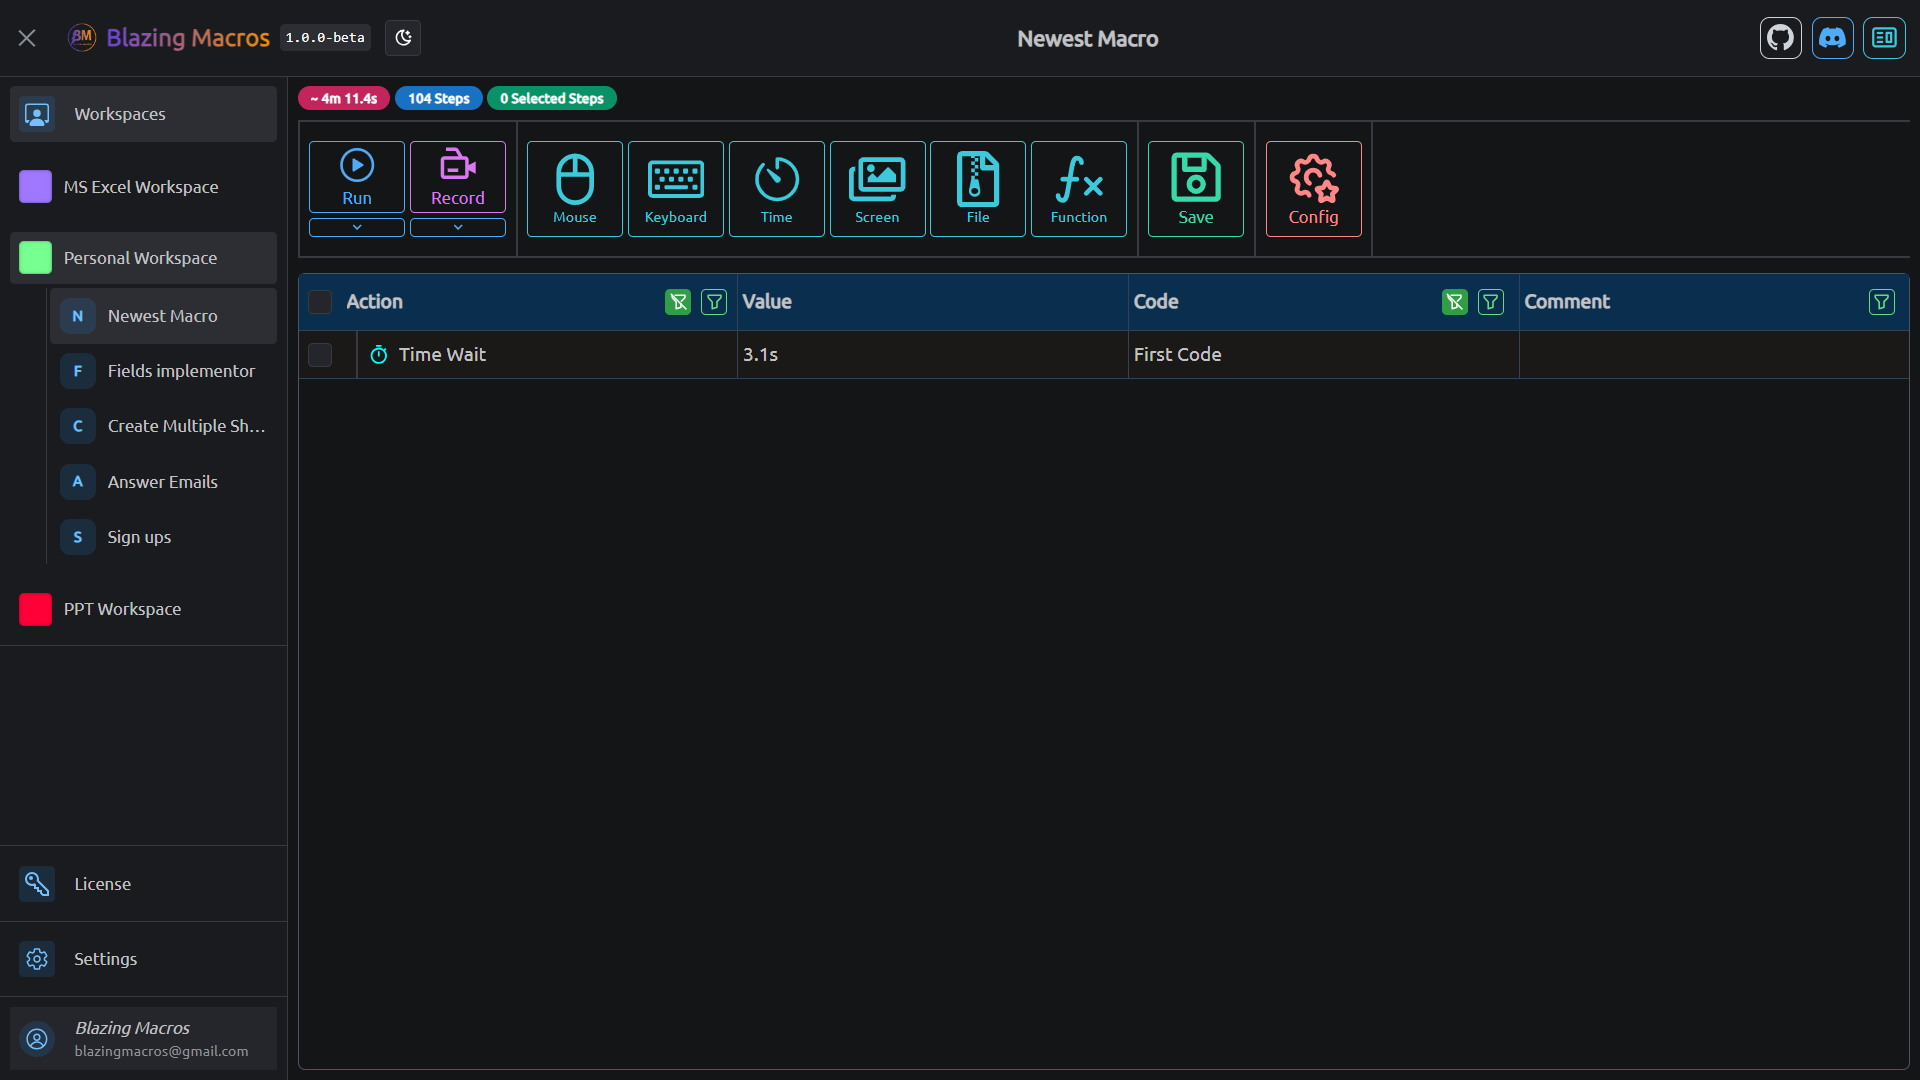
Task: Click the 3.1s value cell
Action: [933, 355]
